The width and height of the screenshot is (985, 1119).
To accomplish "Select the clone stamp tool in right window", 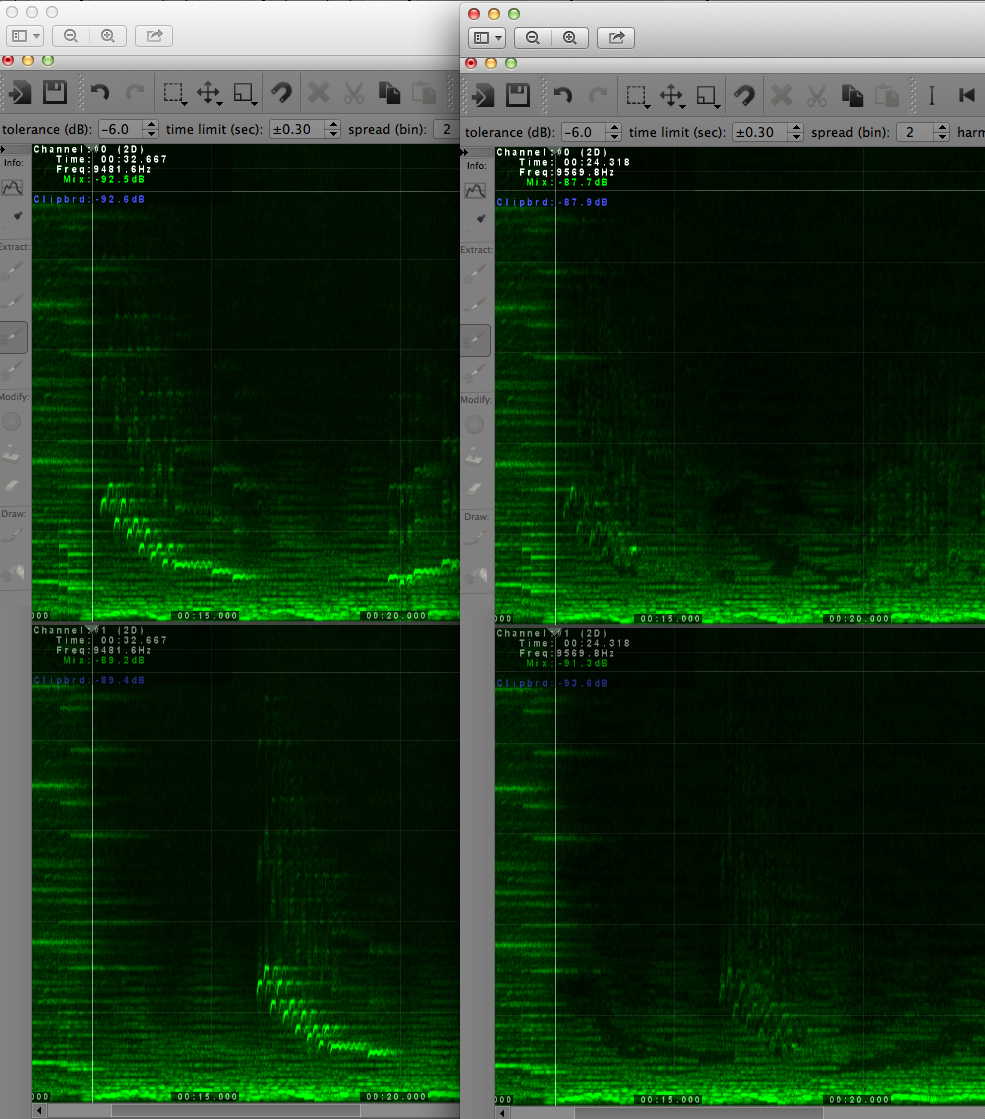I will (475, 457).
